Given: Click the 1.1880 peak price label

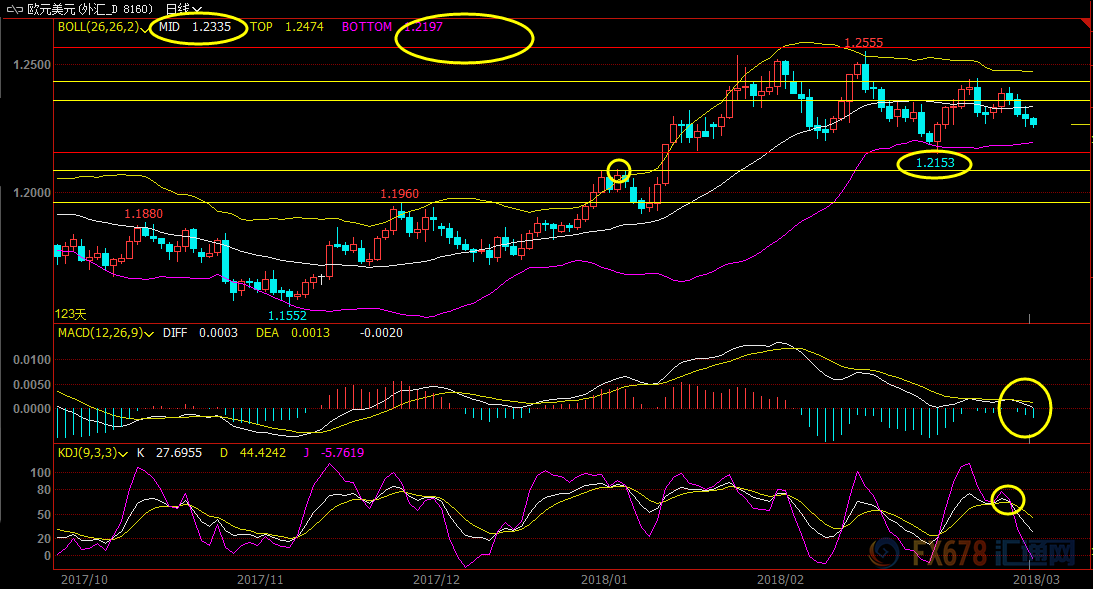Looking at the screenshot, I should pos(143,214).
